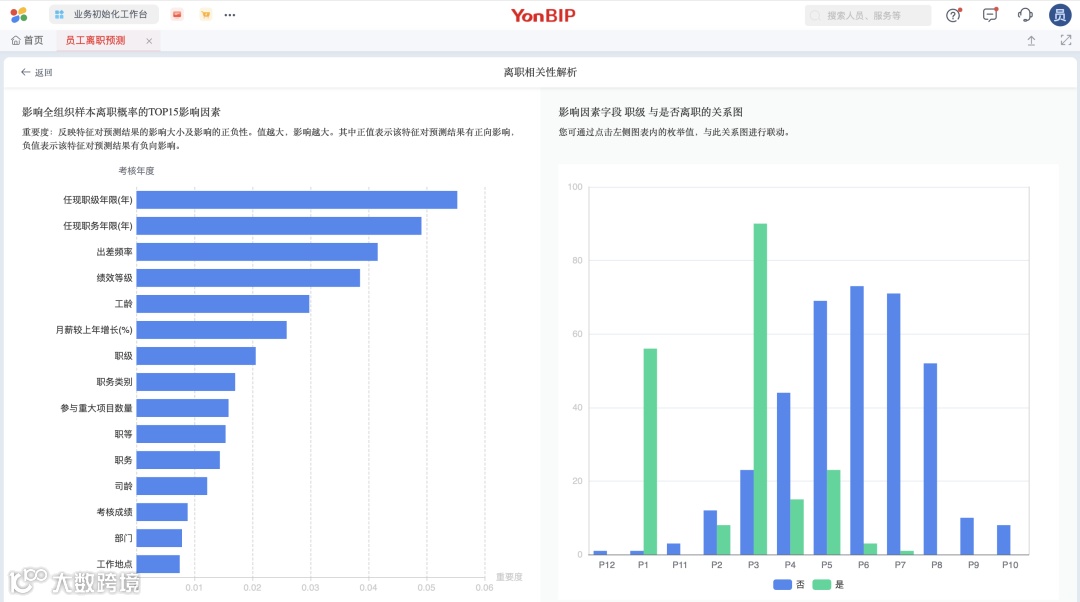Click the blue P5 bar
The width and height of the screenshot is (1080, 602).
click(x=820, y=428)
